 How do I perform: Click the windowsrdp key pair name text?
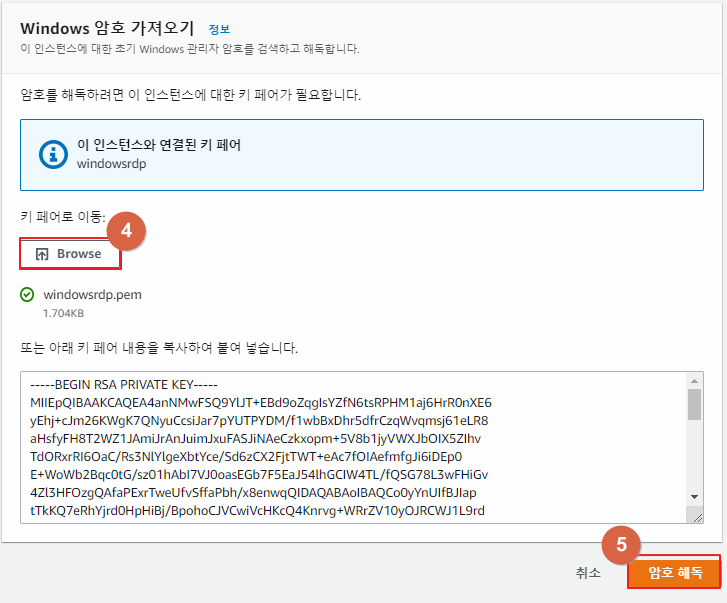pos(111,164)
